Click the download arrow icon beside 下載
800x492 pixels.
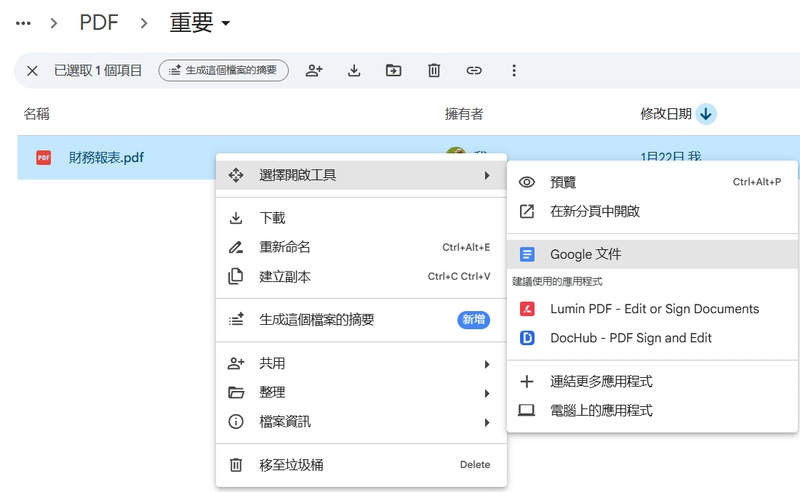tap(236, 218)
